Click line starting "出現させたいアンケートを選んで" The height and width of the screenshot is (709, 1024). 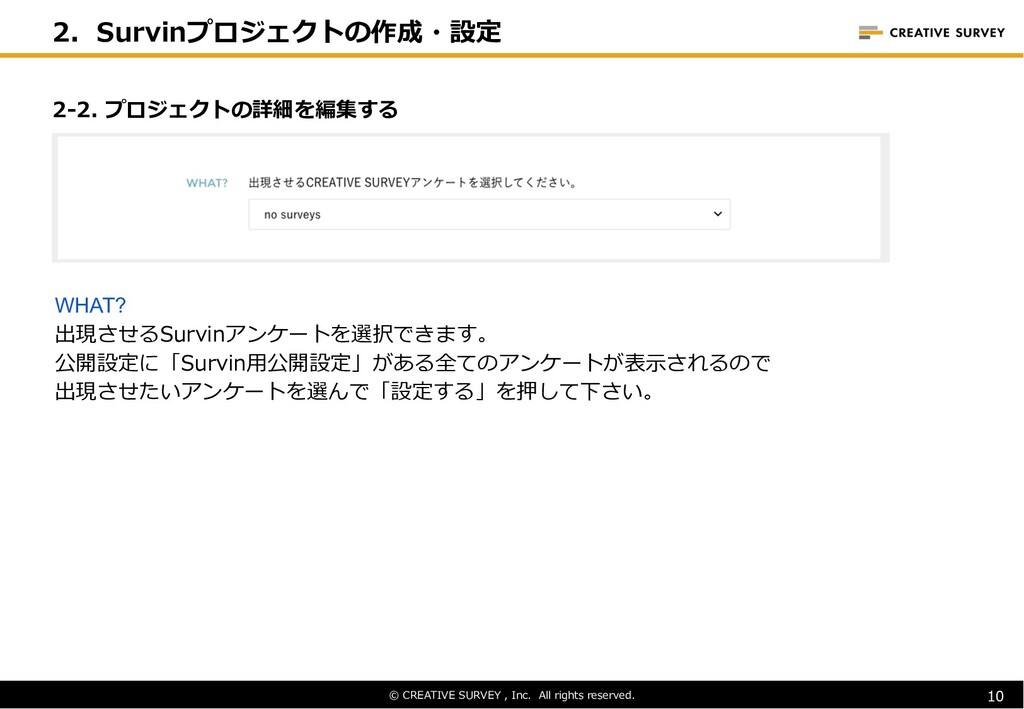(355, 392)
